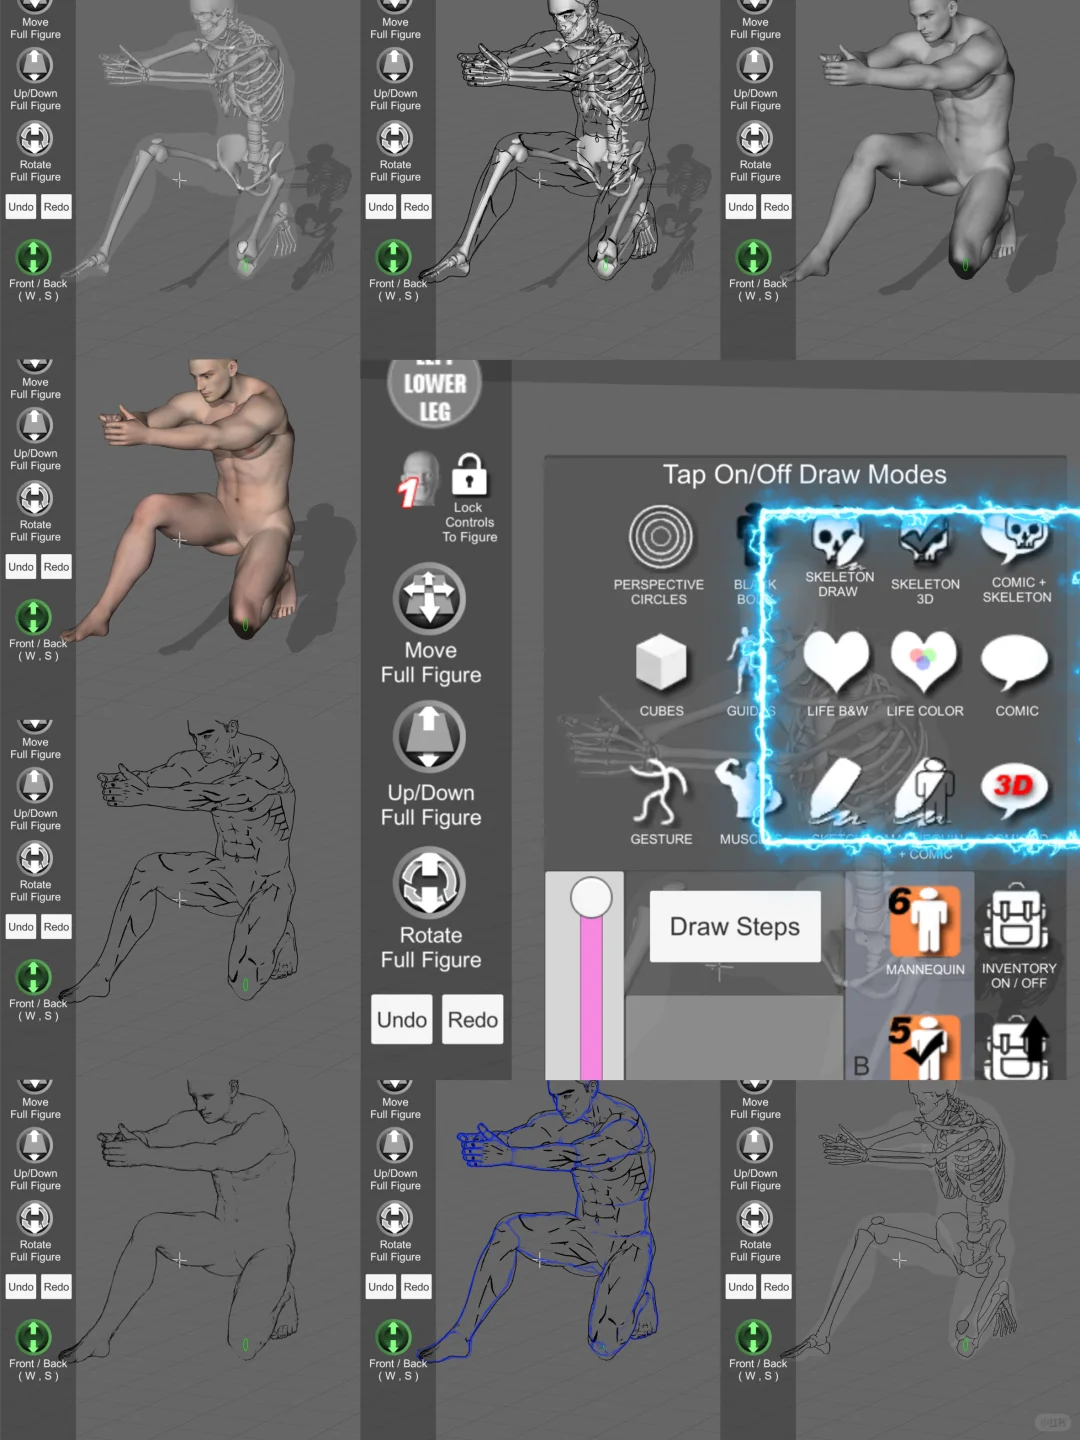Screen dimensions: 1080x1440
Task: Select the head icon marked with red 1
Action: (x=419, y=478)
